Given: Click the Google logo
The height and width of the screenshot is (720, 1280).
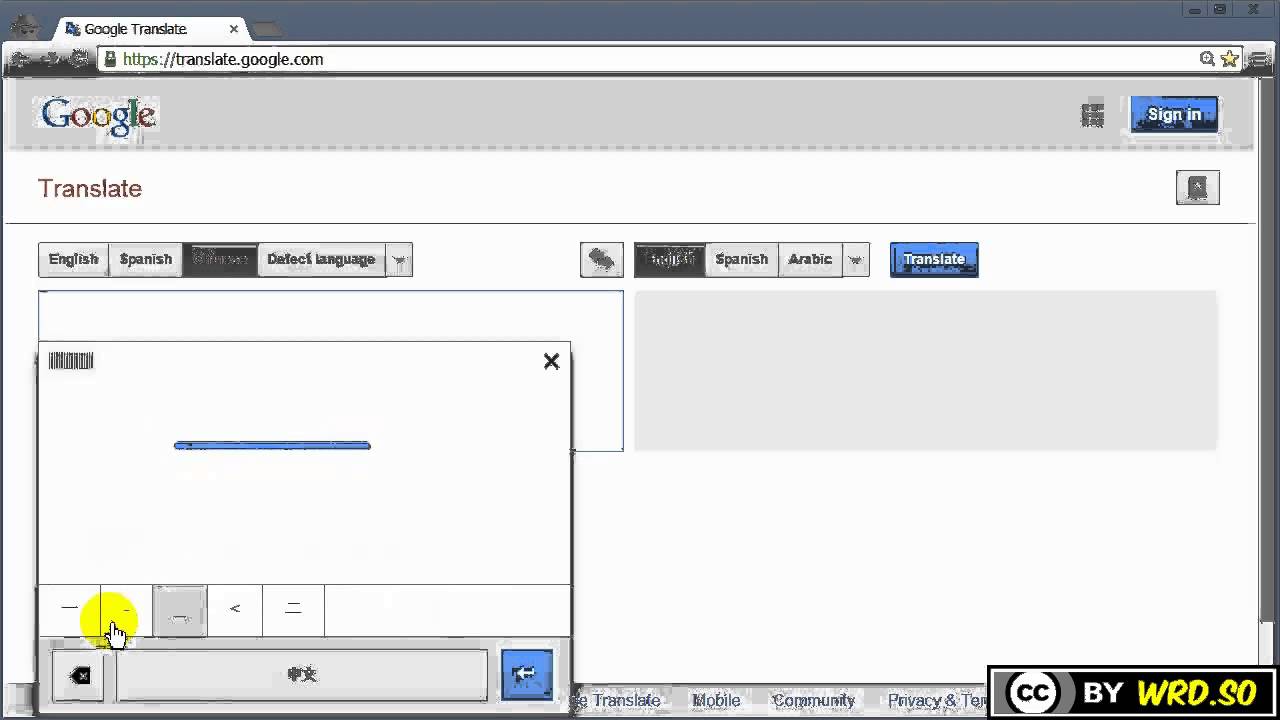Looking at the screenshot, I should [98, 115].
